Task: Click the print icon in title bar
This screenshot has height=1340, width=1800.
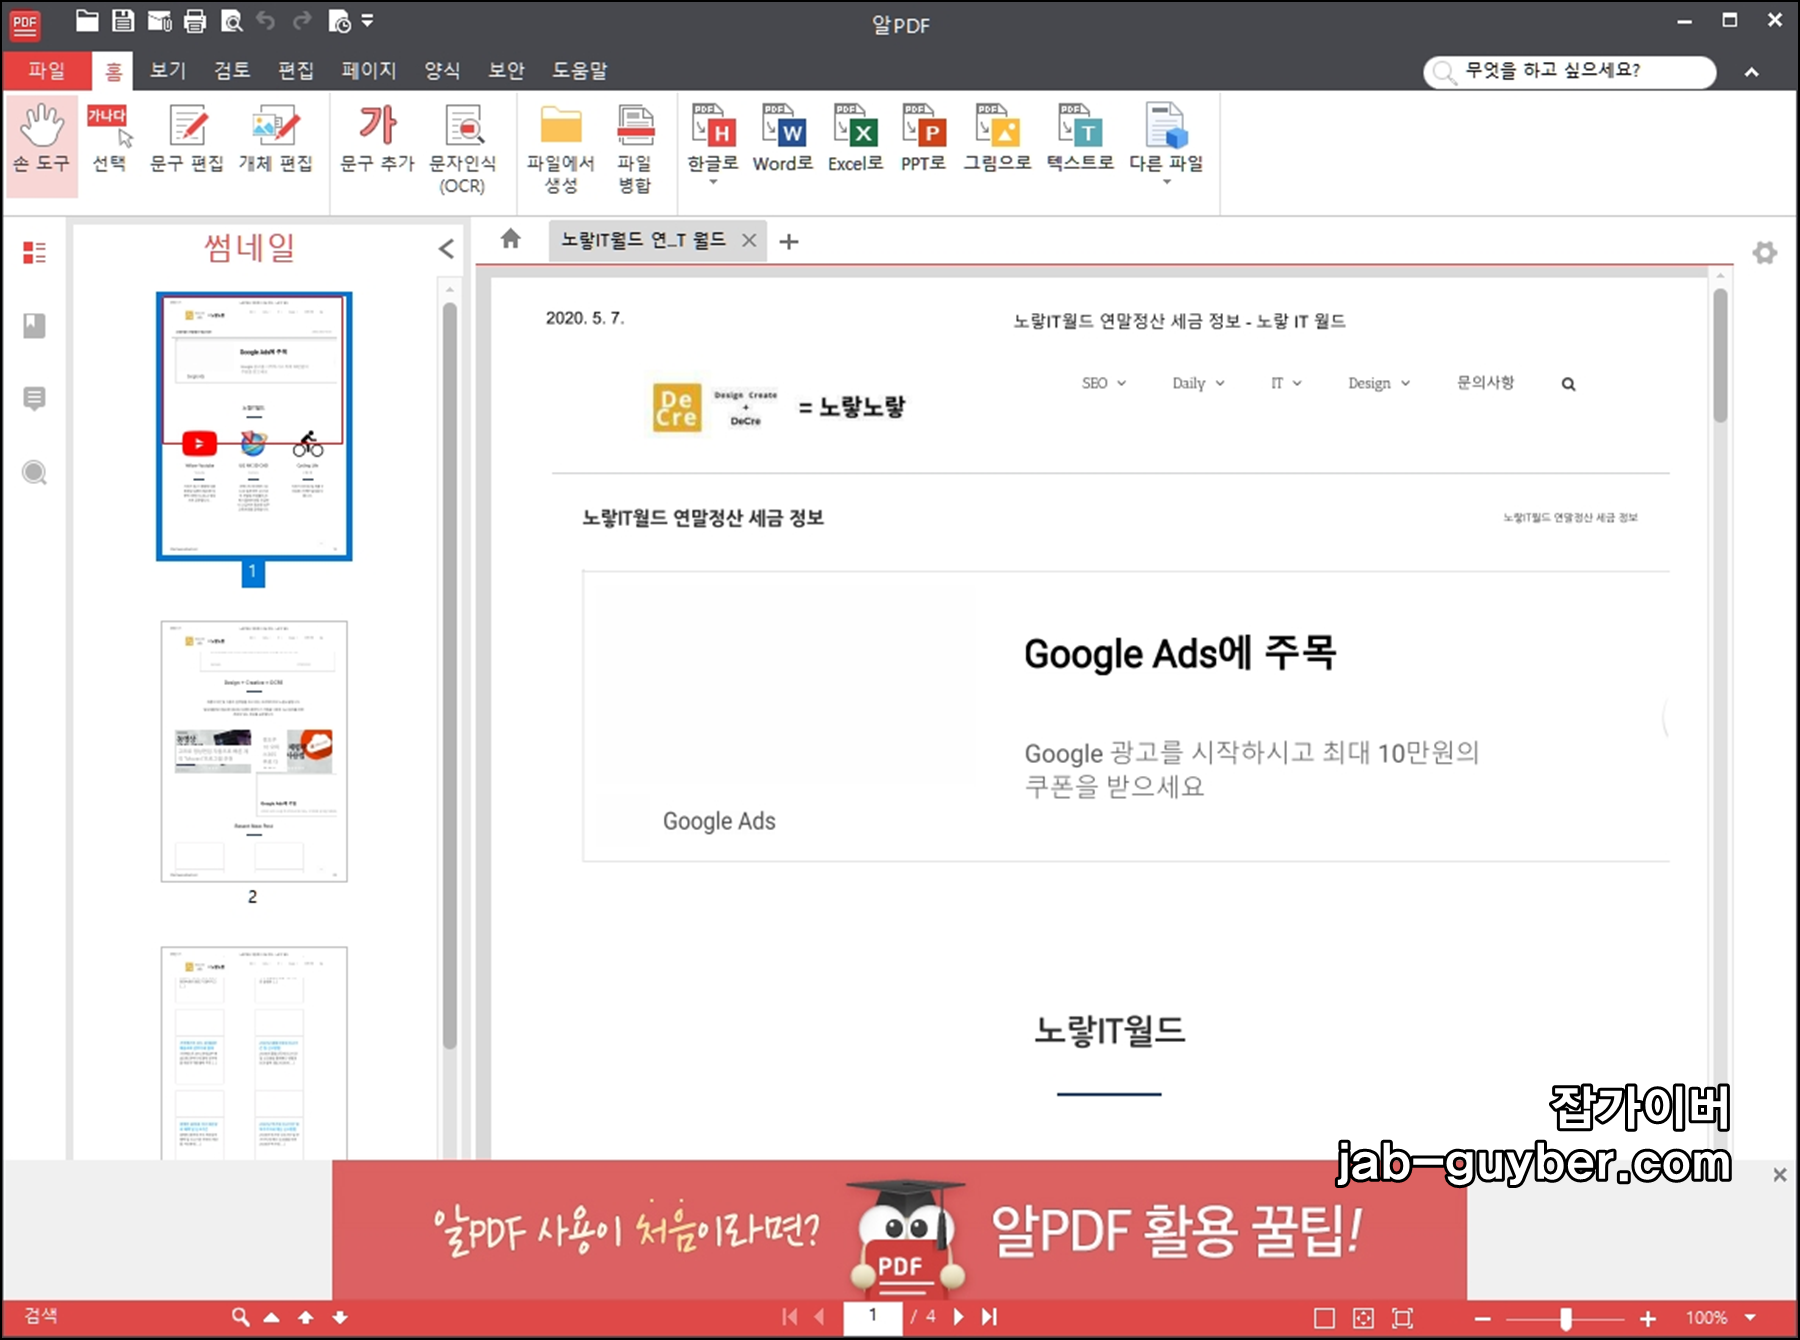Action: click(x=195, y=20)
